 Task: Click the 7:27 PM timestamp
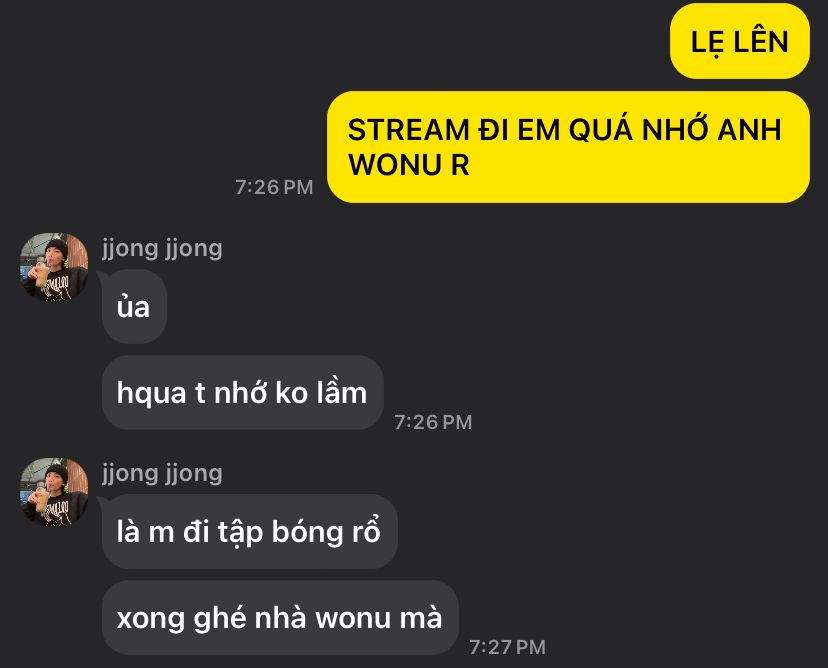point(507,647)
